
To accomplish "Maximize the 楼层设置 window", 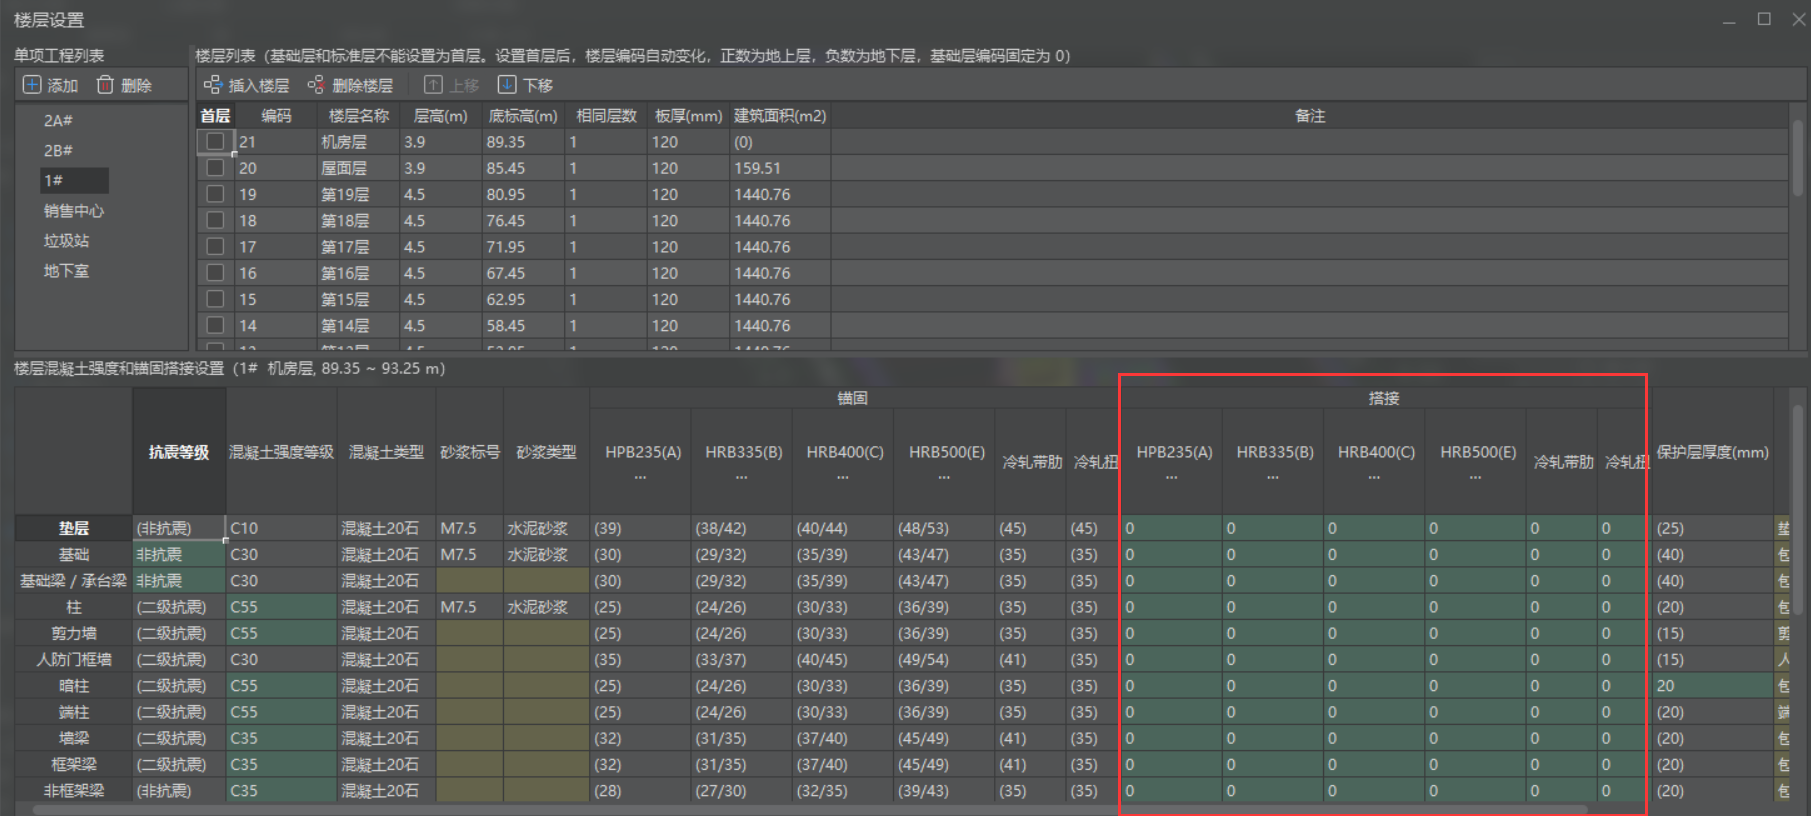I will tap(1764, 19).
